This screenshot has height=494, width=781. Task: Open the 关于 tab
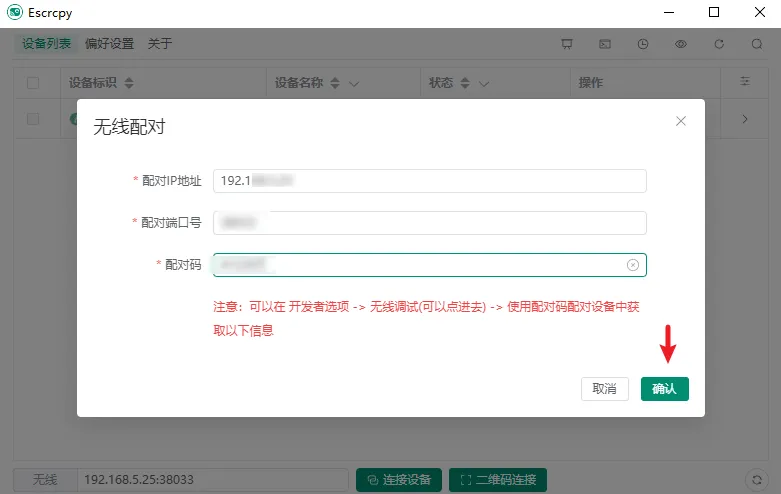(160, 44)
